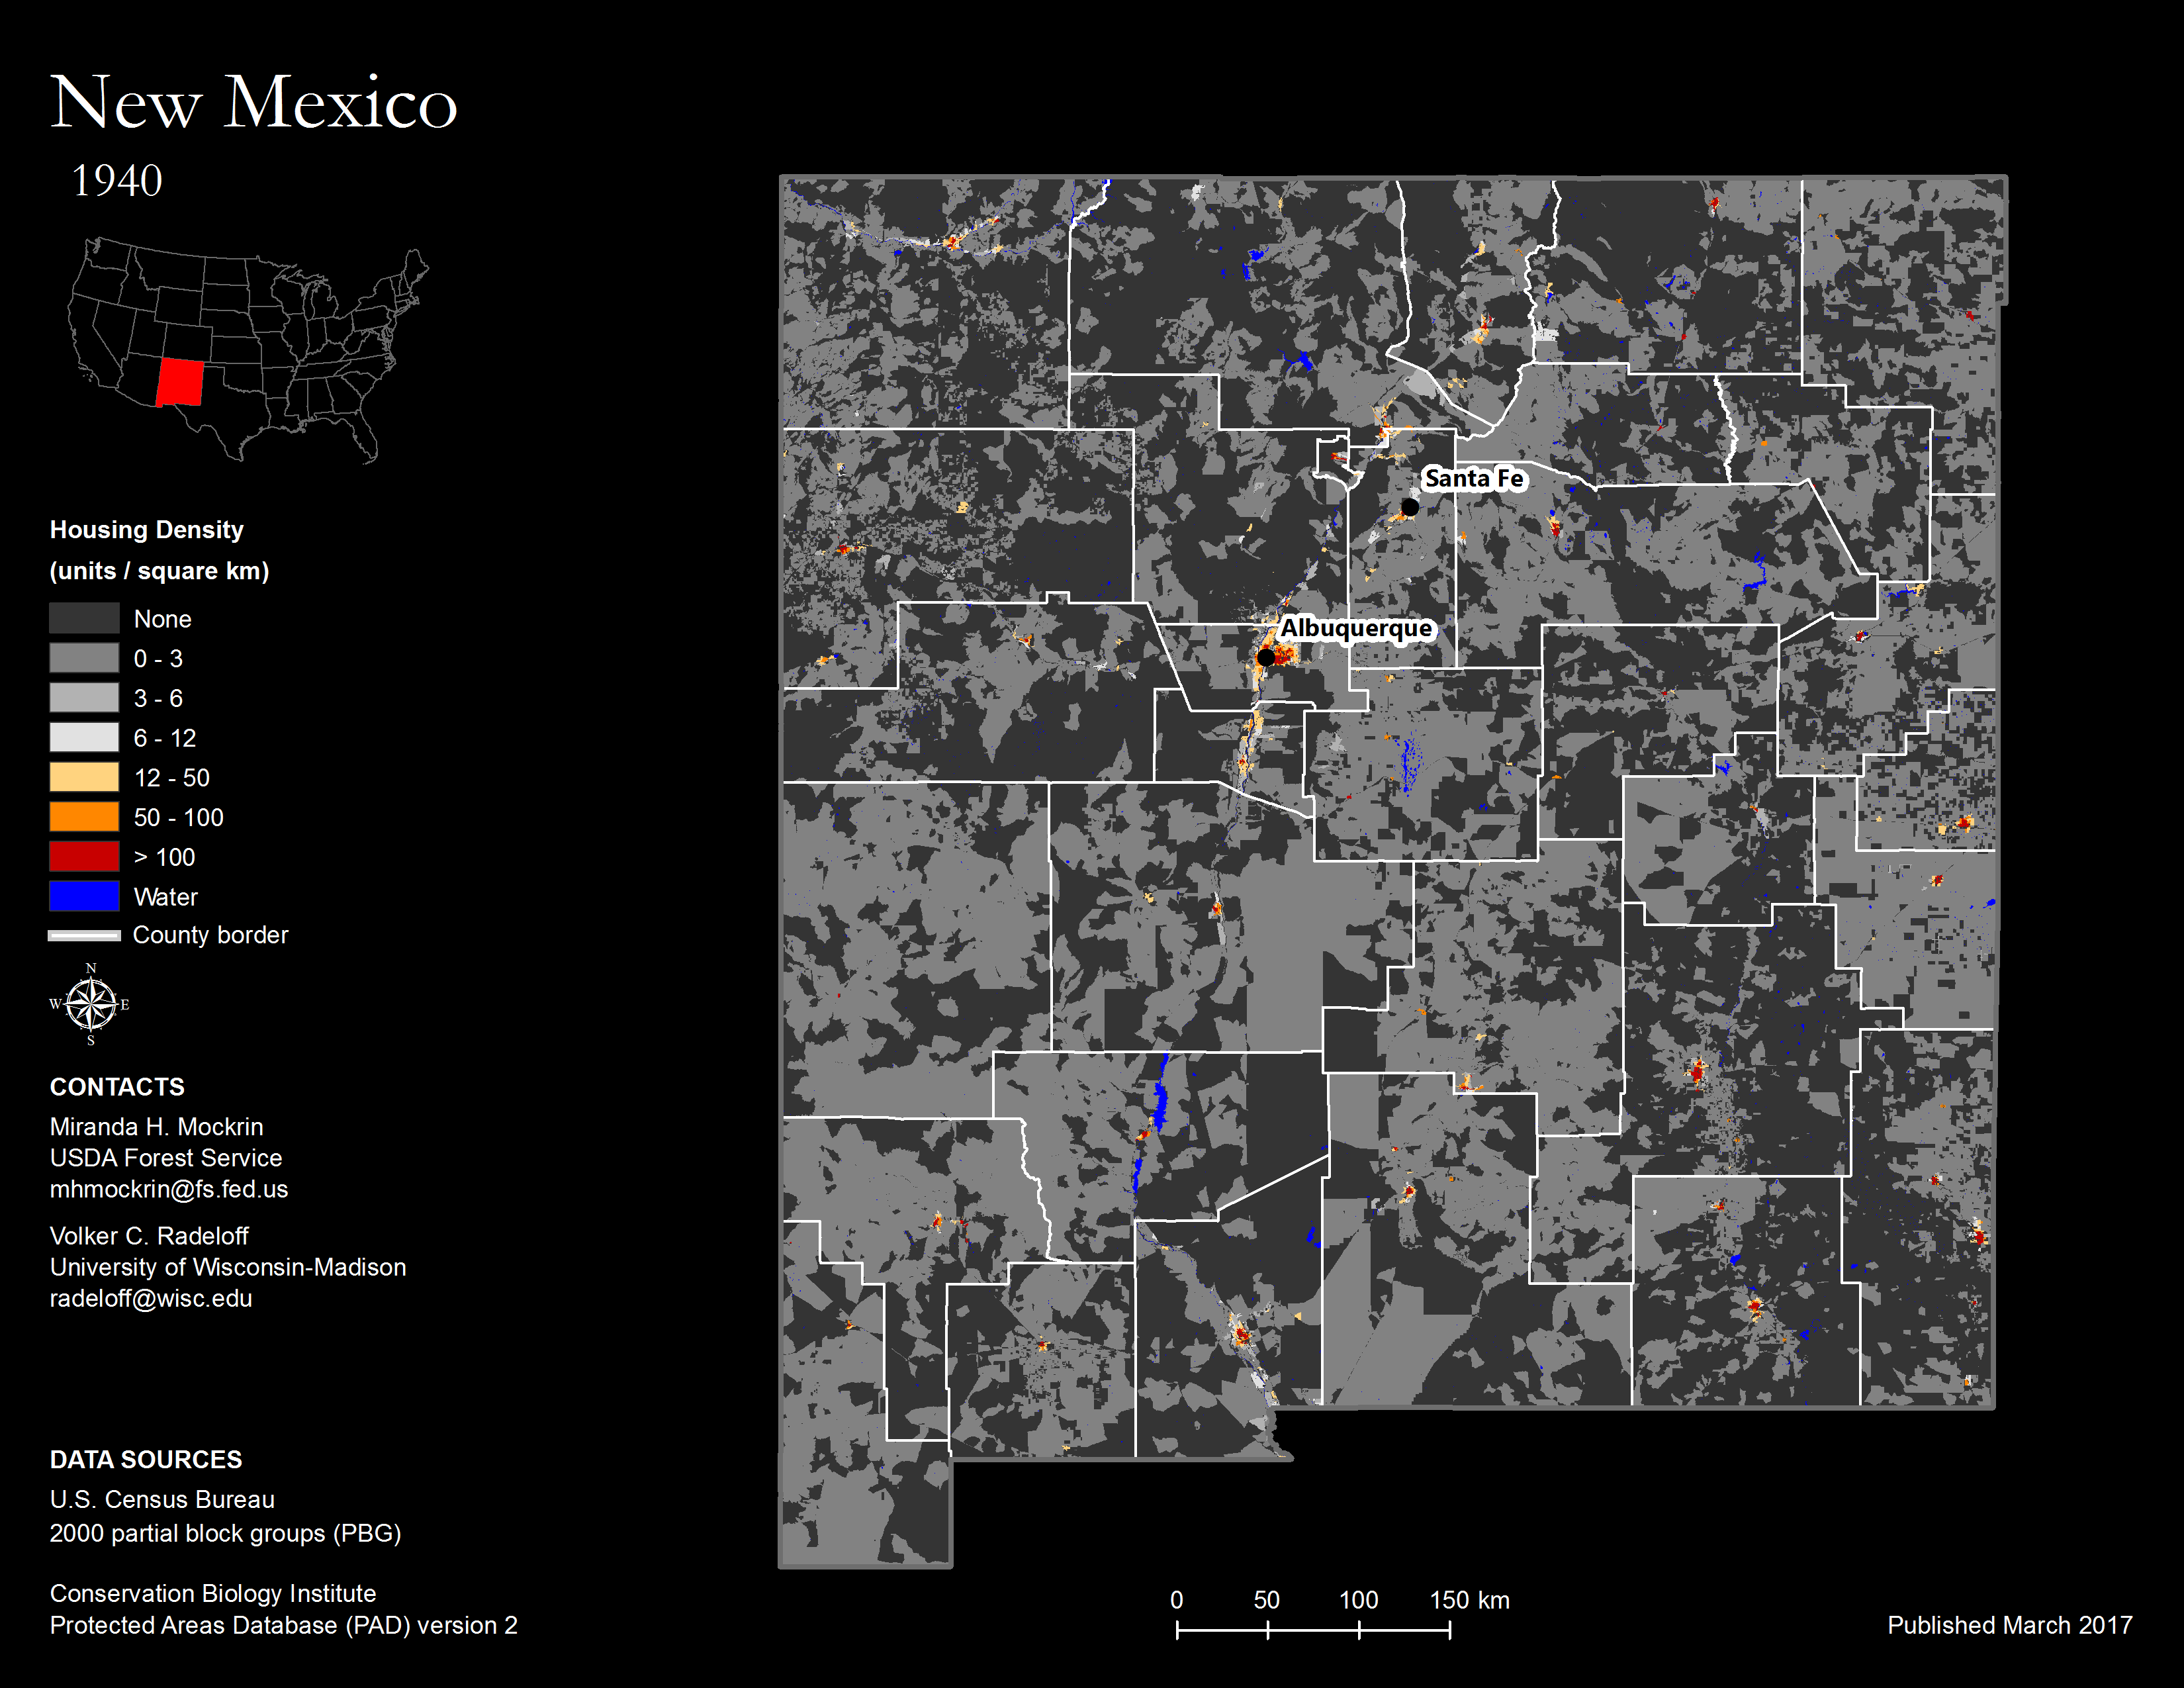The height and width of the screenshot is (1688, 2184).
Task: Click the '3 - 6' legend swatch
Action: click(x=84, y=697)
